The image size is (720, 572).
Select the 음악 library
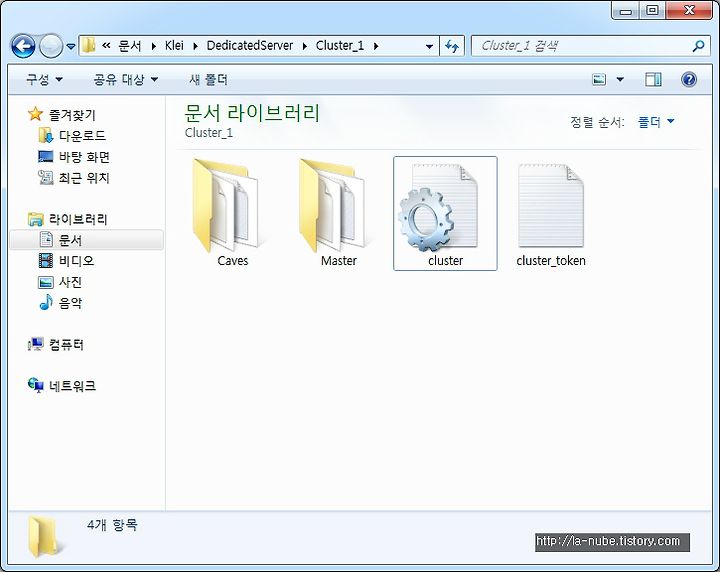click(61, 303)
